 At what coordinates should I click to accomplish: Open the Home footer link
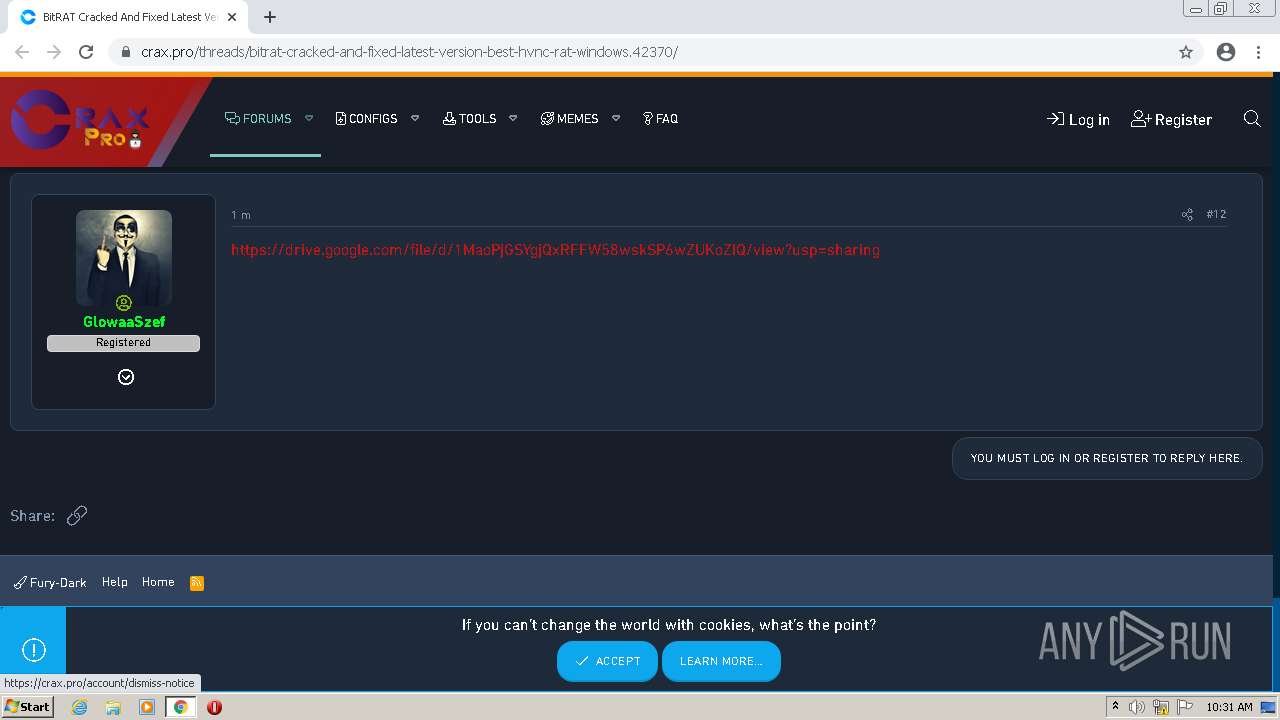pyautogui.click(x=158, y=582)
